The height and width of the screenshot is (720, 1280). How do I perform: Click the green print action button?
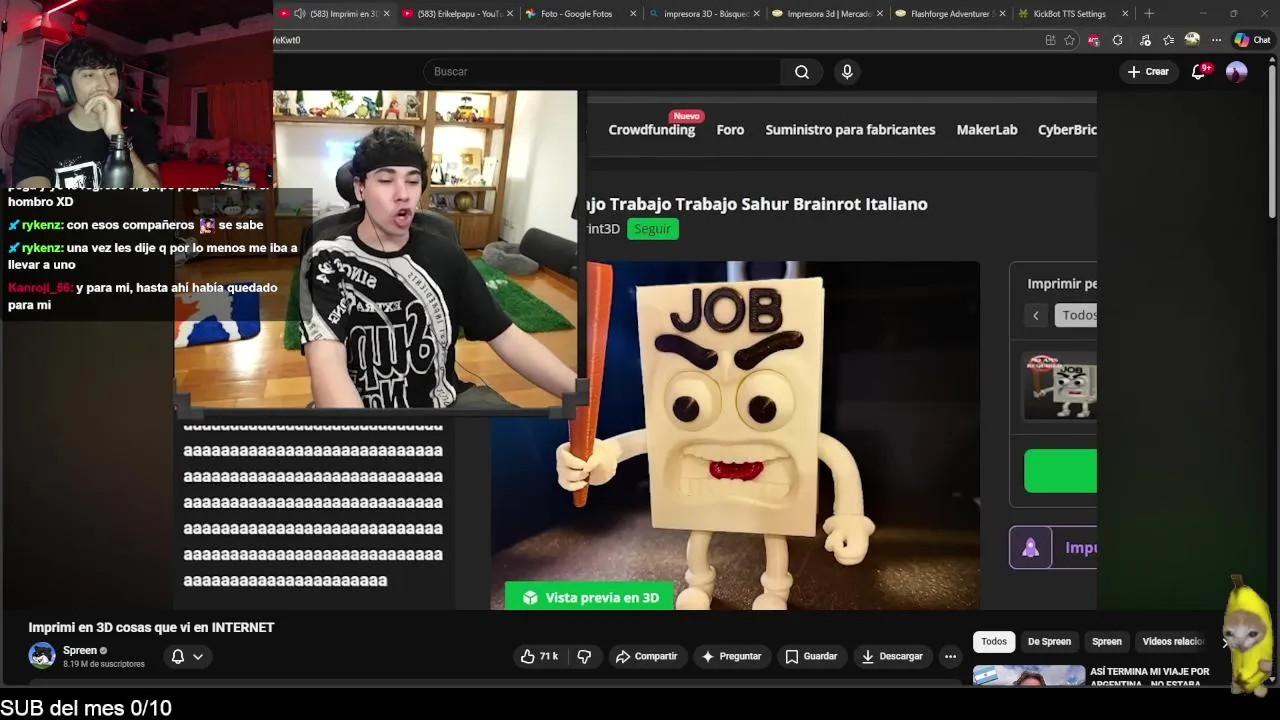pos(1060,470)
